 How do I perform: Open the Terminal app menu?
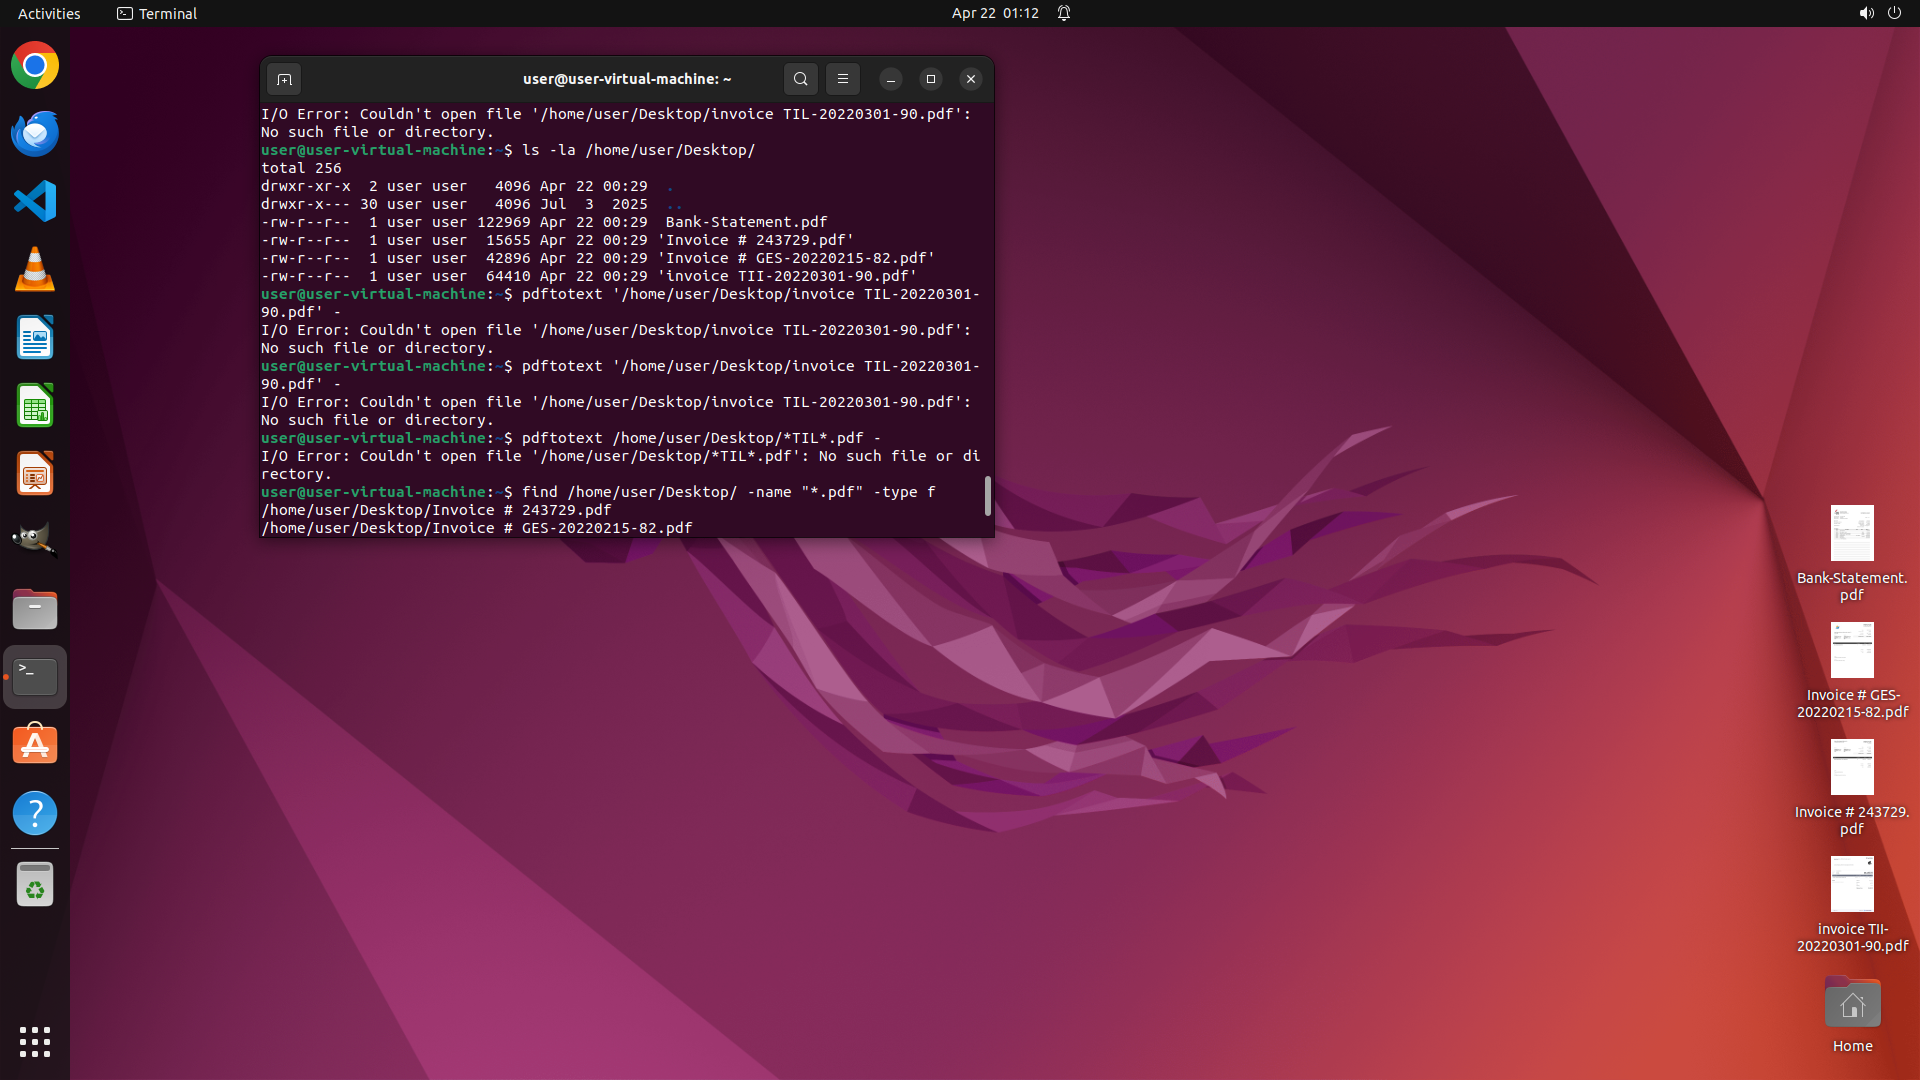pos(157,13)
